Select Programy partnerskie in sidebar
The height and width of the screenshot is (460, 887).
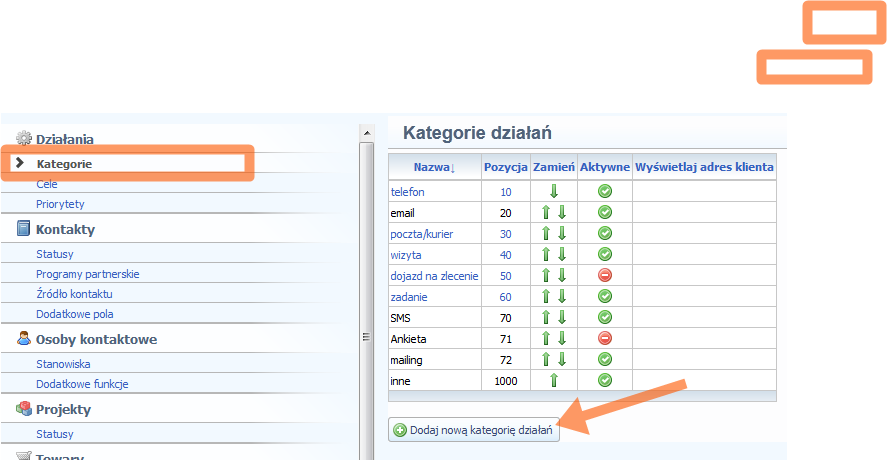tap(87, 274)
